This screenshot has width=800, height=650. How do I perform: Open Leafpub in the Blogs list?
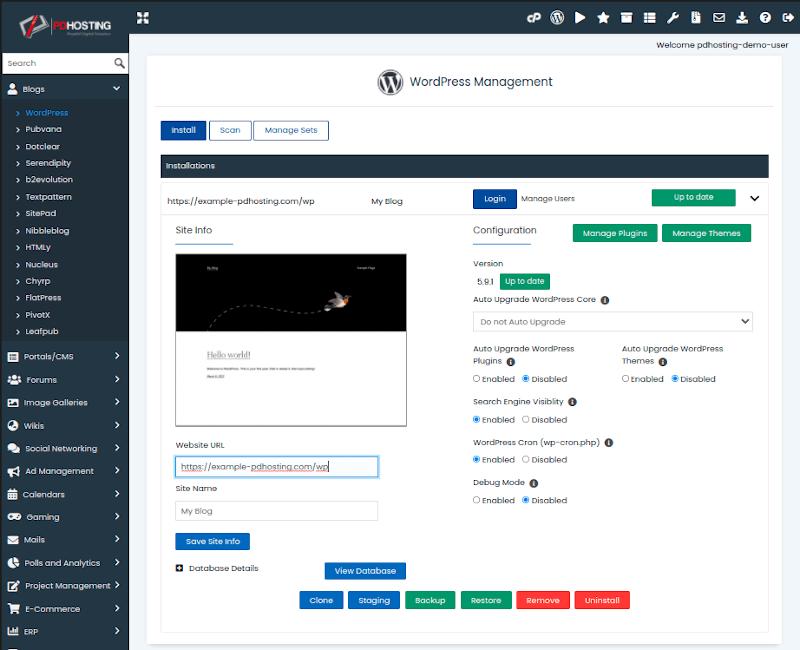point(42,332)
